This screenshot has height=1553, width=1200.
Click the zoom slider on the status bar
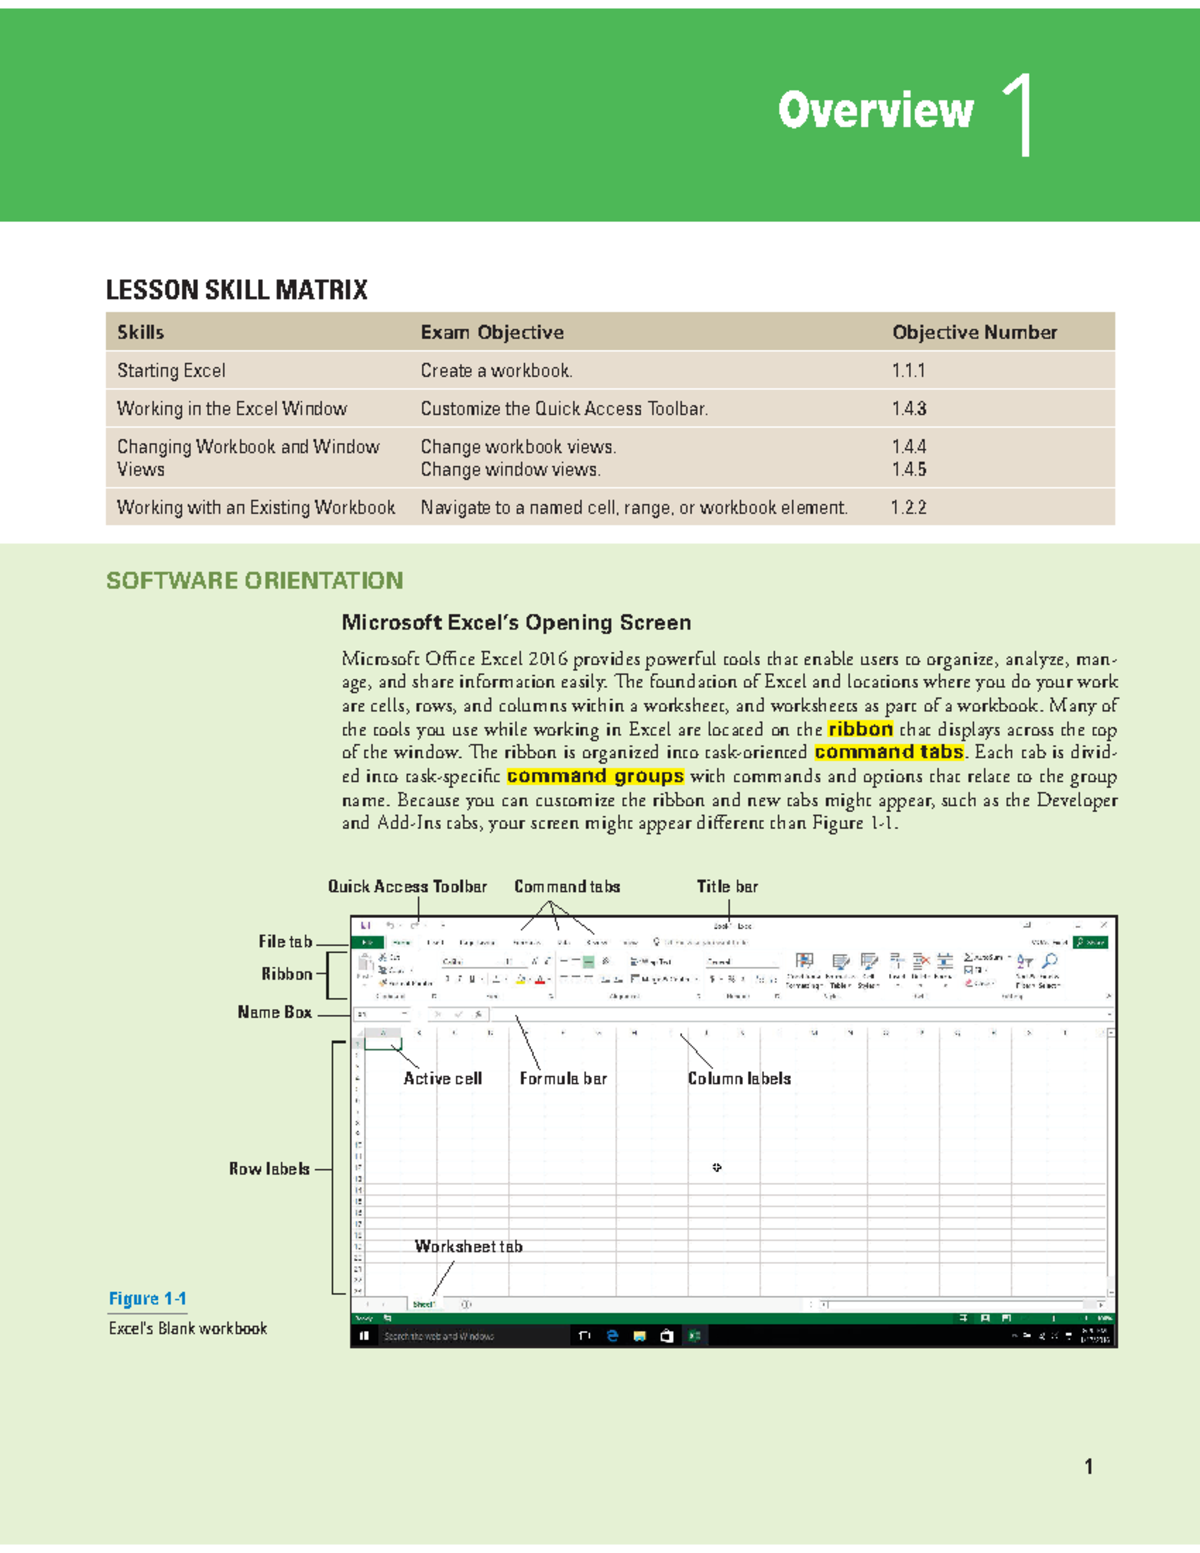tap(1053, 1318)
